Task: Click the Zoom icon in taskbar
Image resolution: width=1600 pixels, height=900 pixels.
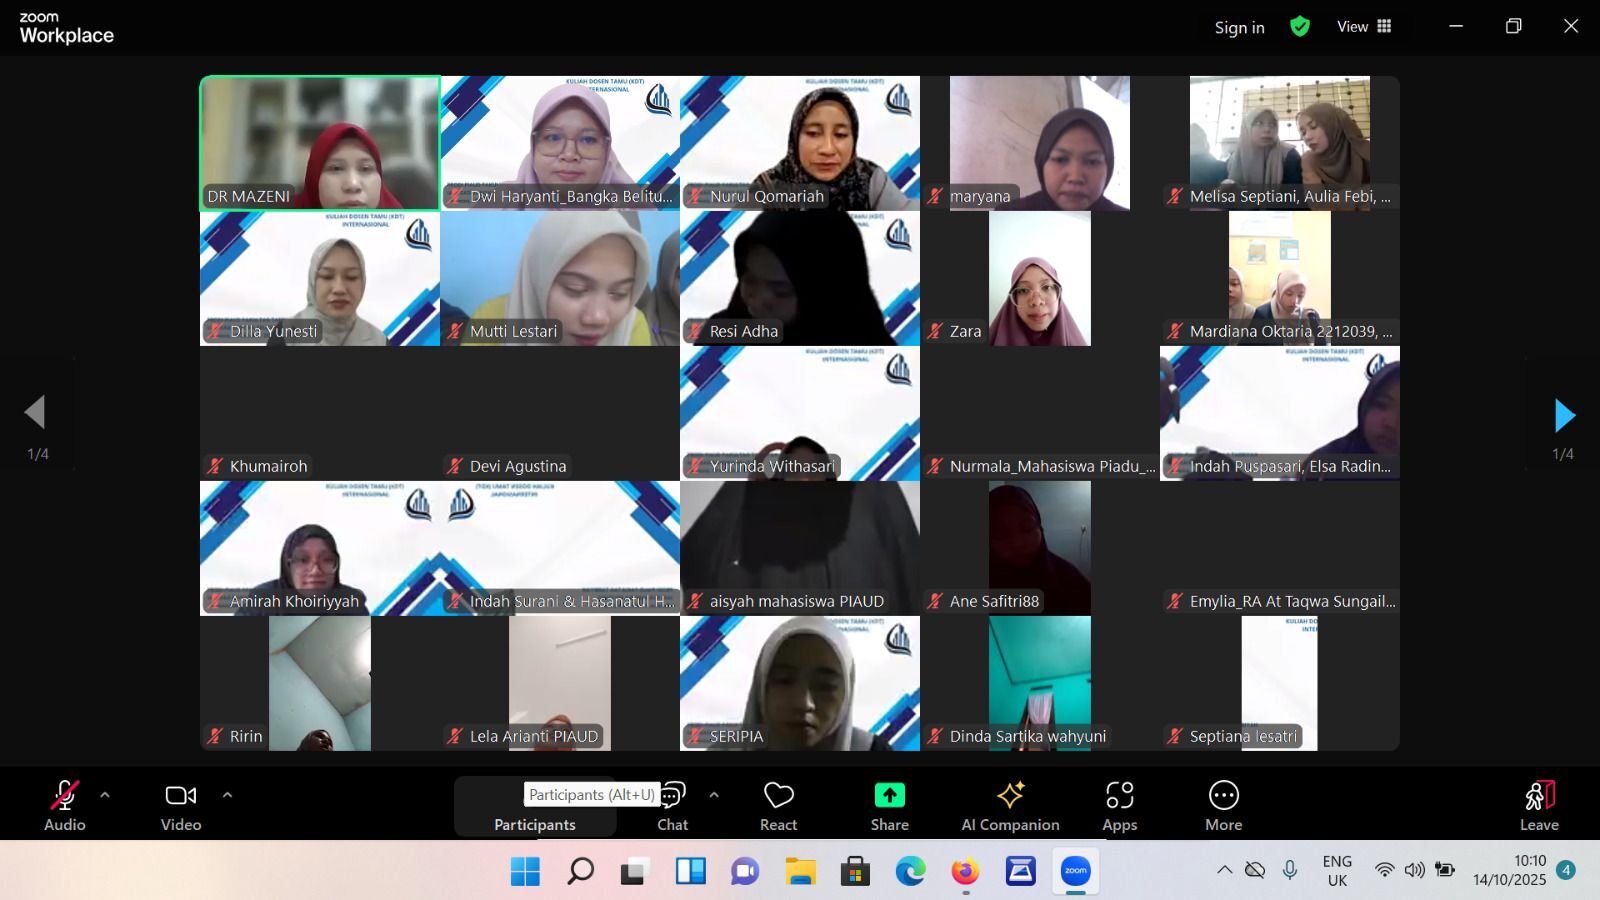Action: click(x=1075, y=871)
